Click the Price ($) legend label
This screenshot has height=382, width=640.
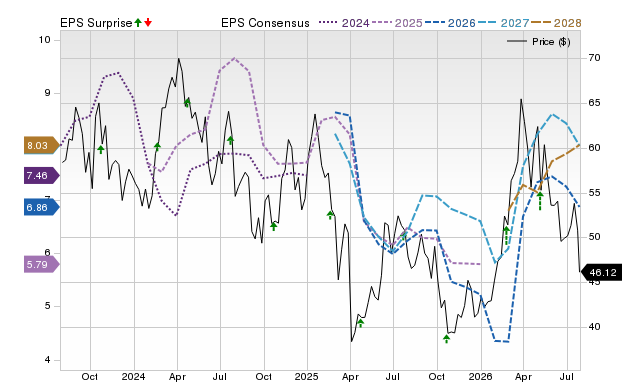coord(551,42)
